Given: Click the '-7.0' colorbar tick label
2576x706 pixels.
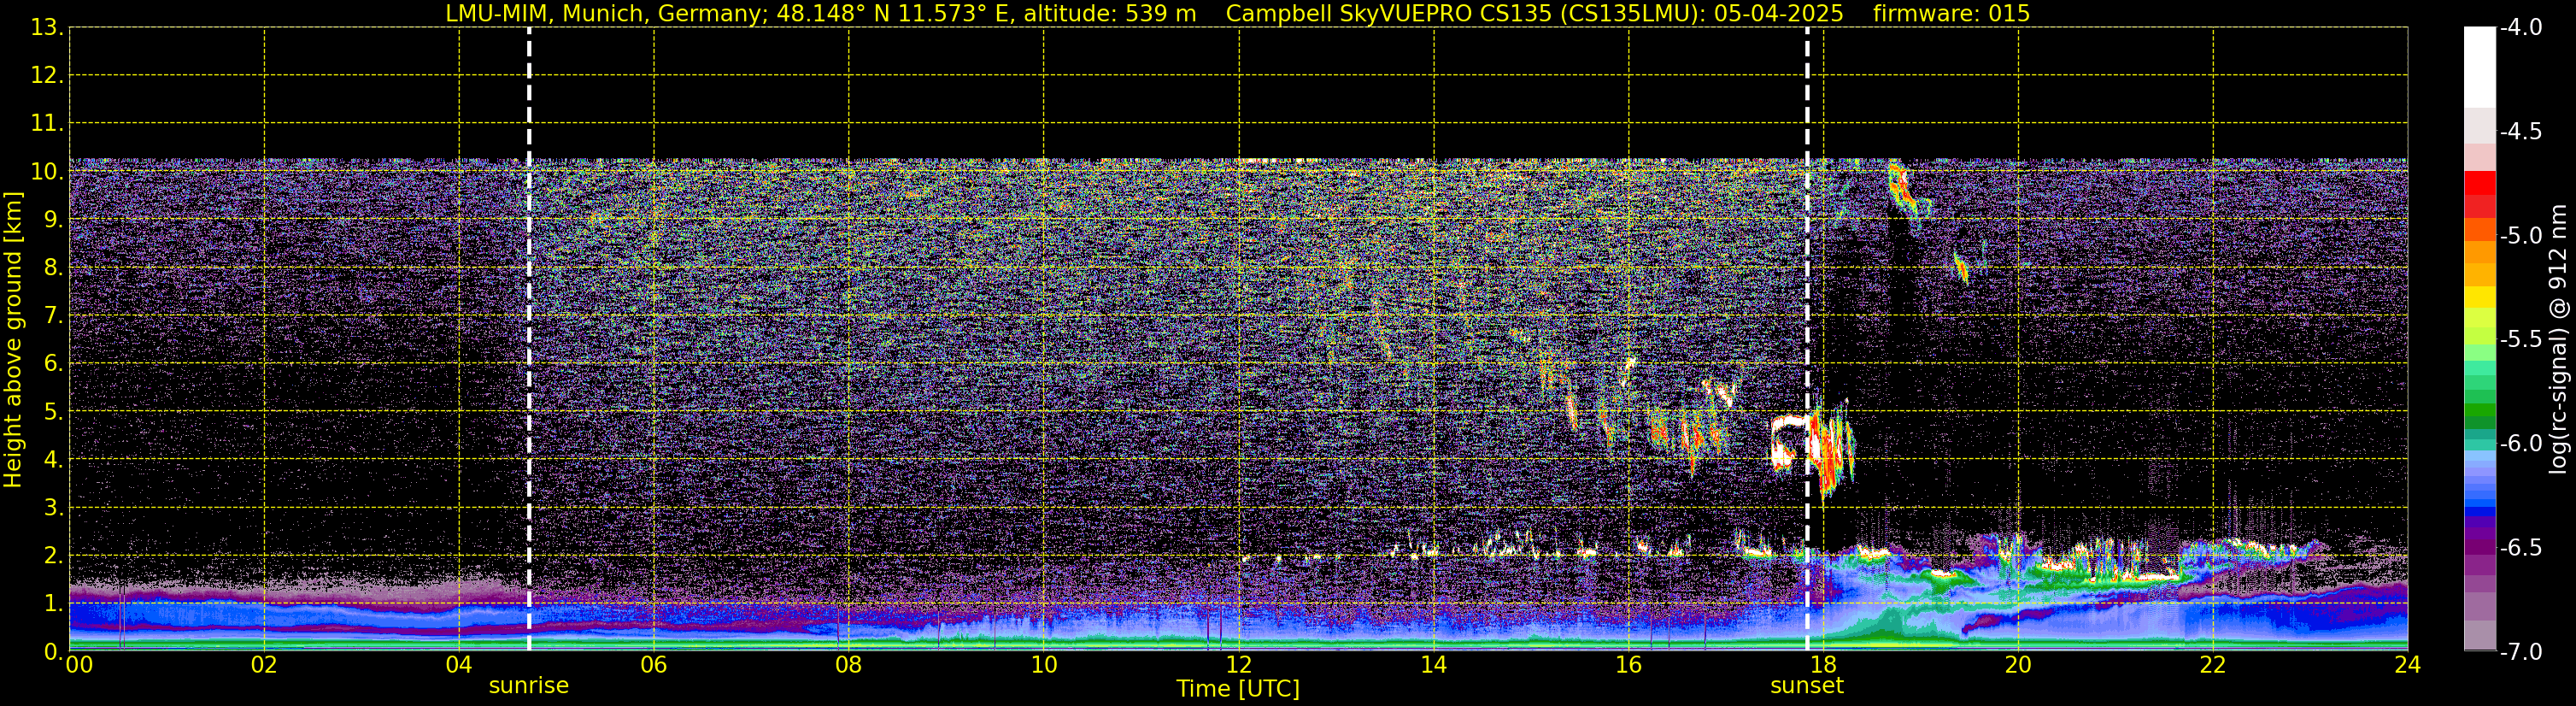Looking at the screenshot, I should click(x=2521, y=651).
